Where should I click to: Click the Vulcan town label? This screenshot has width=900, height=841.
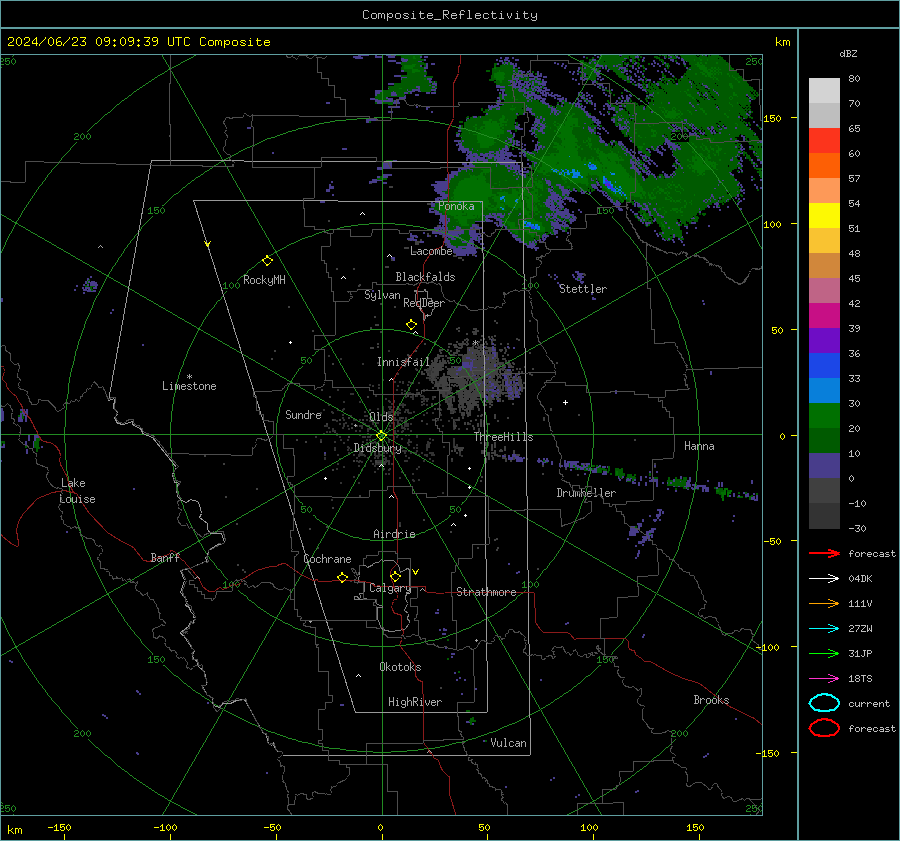pos(508,743)
